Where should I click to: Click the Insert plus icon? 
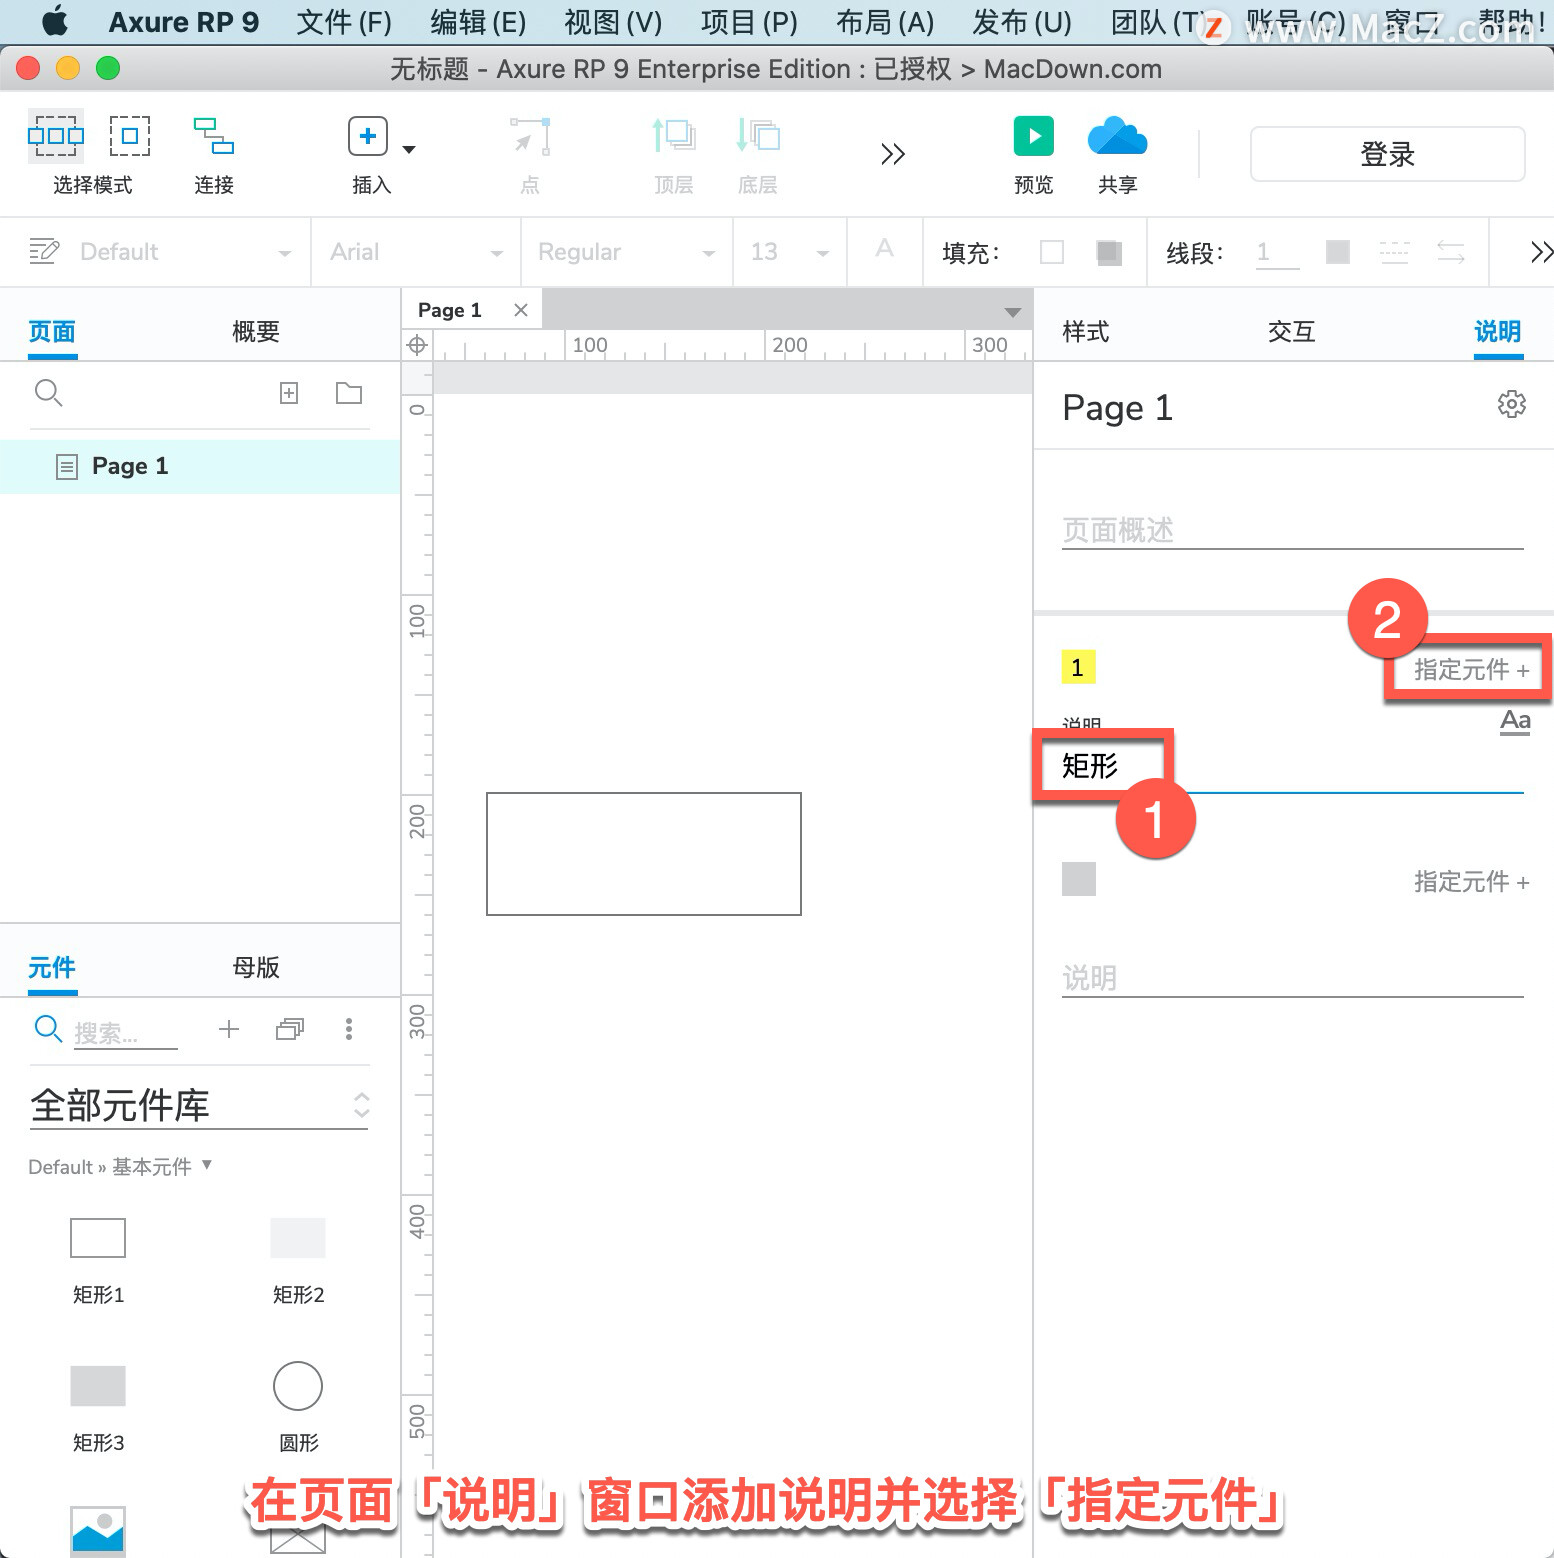[368, 136]
